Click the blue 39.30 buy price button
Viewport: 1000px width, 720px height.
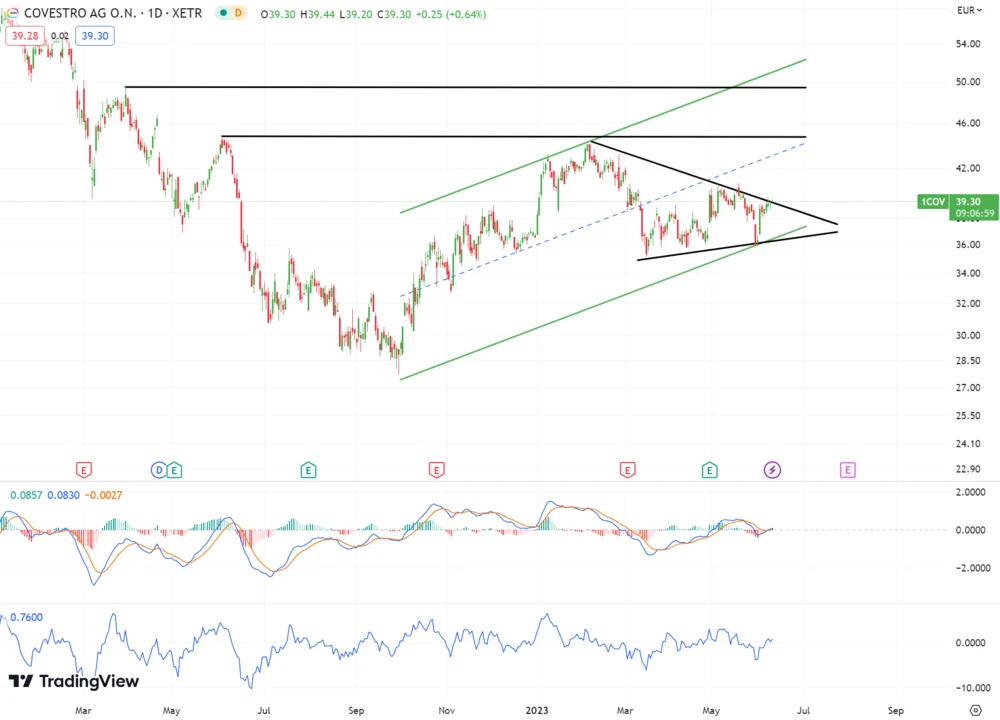(x=96, y=35)
